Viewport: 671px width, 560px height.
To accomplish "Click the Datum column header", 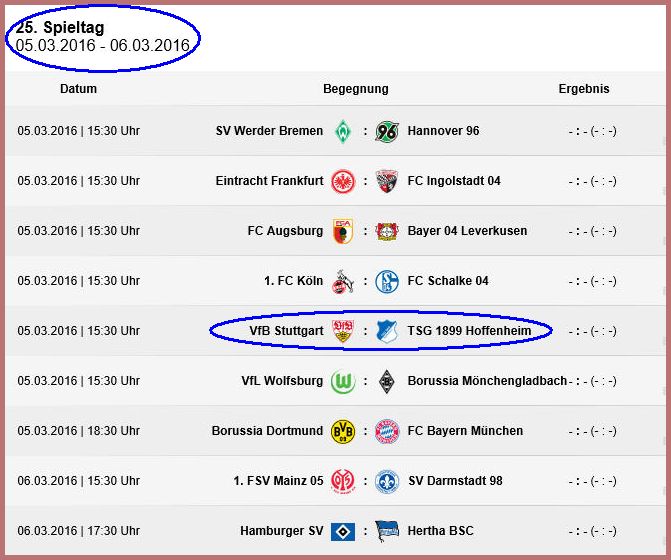I will (78, 89).
